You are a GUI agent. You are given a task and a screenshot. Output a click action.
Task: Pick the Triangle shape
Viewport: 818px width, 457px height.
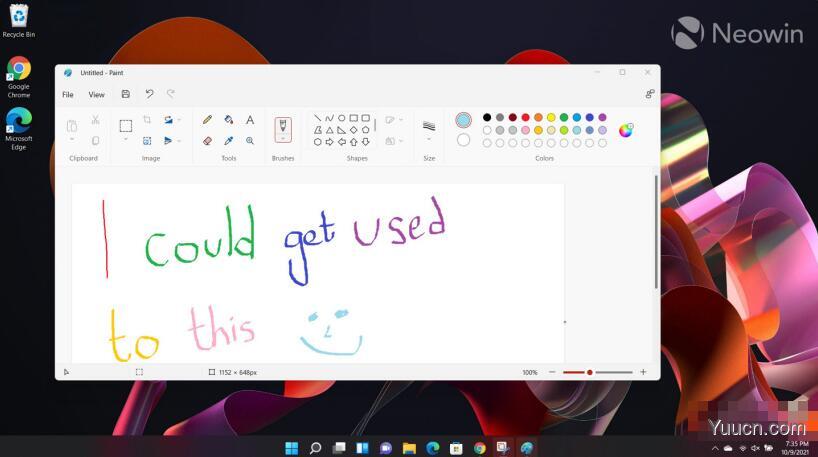330,130
